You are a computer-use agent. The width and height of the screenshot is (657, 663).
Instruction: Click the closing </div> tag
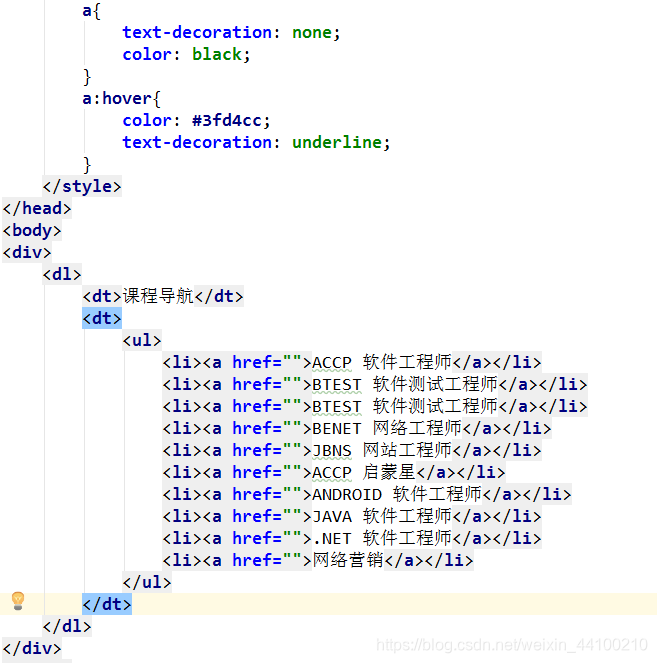pyautogui.click(x=32, y=648)
